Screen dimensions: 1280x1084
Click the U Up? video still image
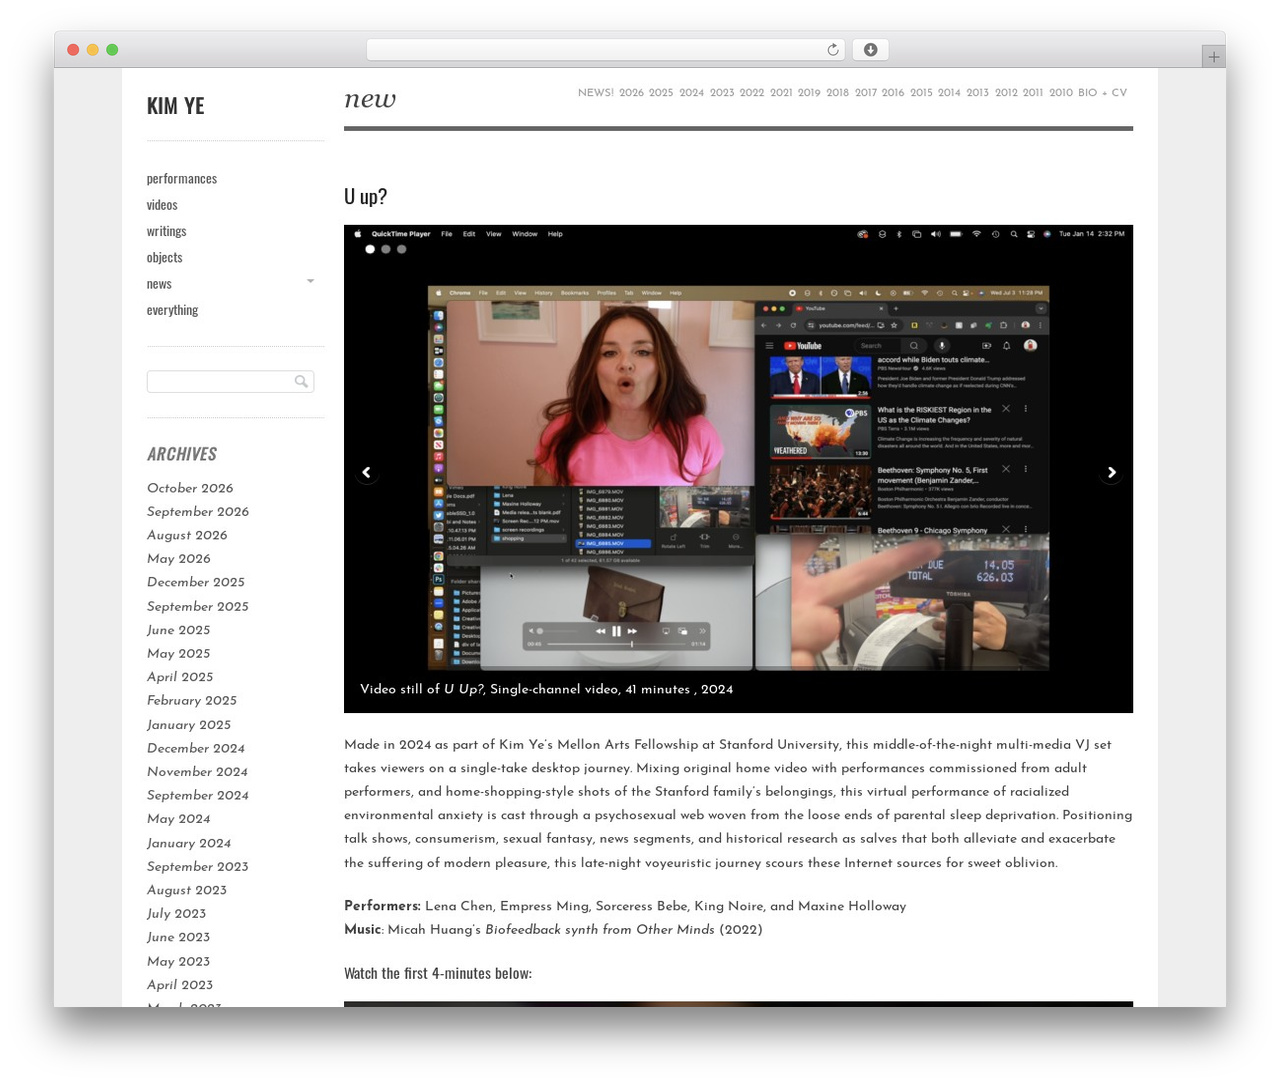point(738,469)
